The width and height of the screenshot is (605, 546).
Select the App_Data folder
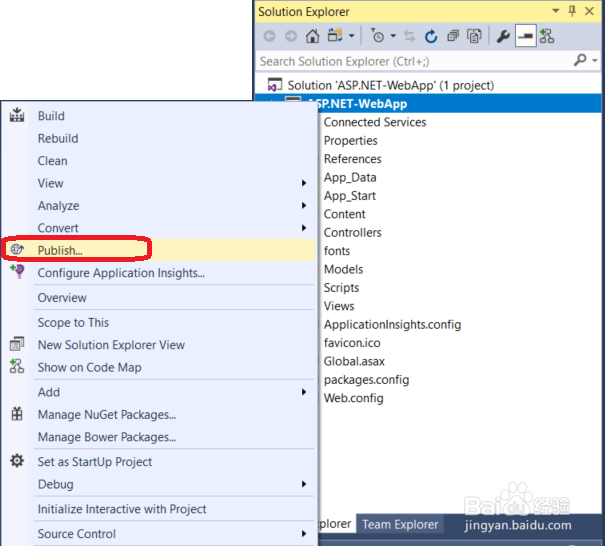[x=350, y=177]
